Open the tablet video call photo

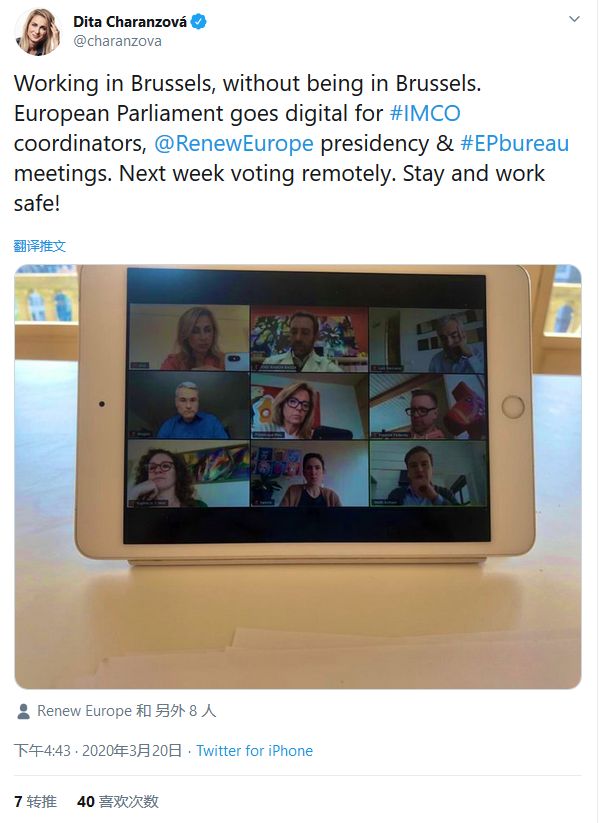[298, 477]
